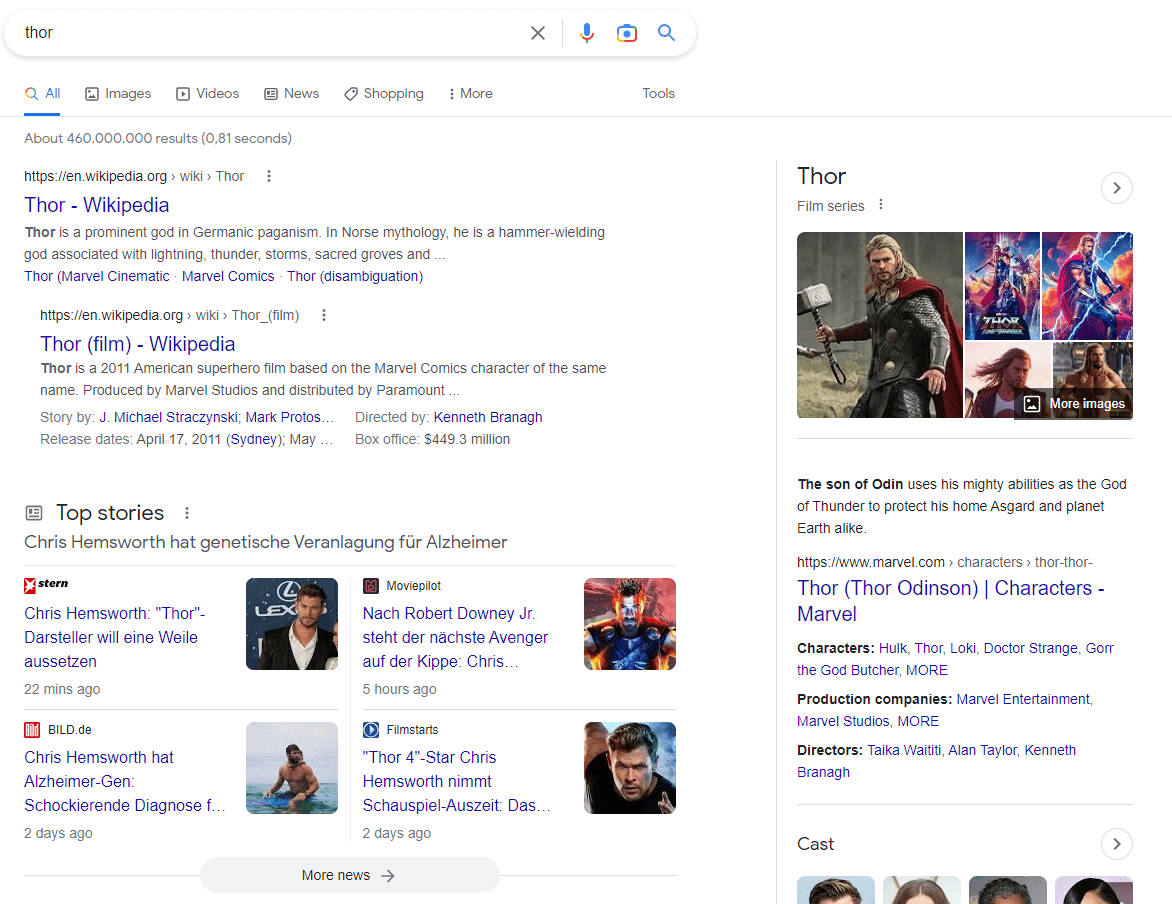This screenshot has height=904, width=1172.
Task: Click the Moviepilot publisher icon
Action: click(x=371, y=586)
